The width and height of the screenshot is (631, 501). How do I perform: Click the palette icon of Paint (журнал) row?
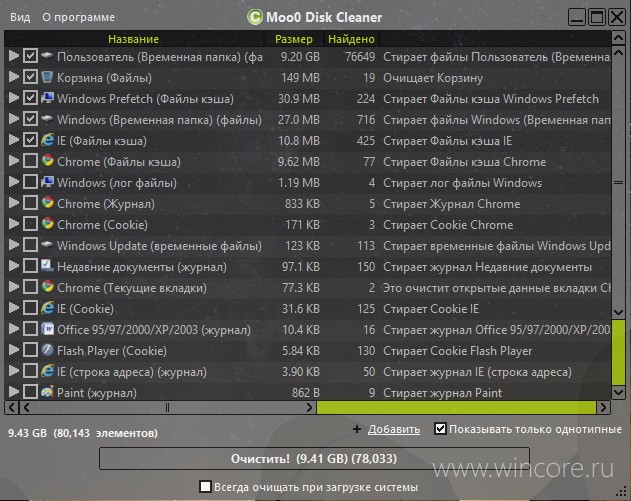[47, 392]
